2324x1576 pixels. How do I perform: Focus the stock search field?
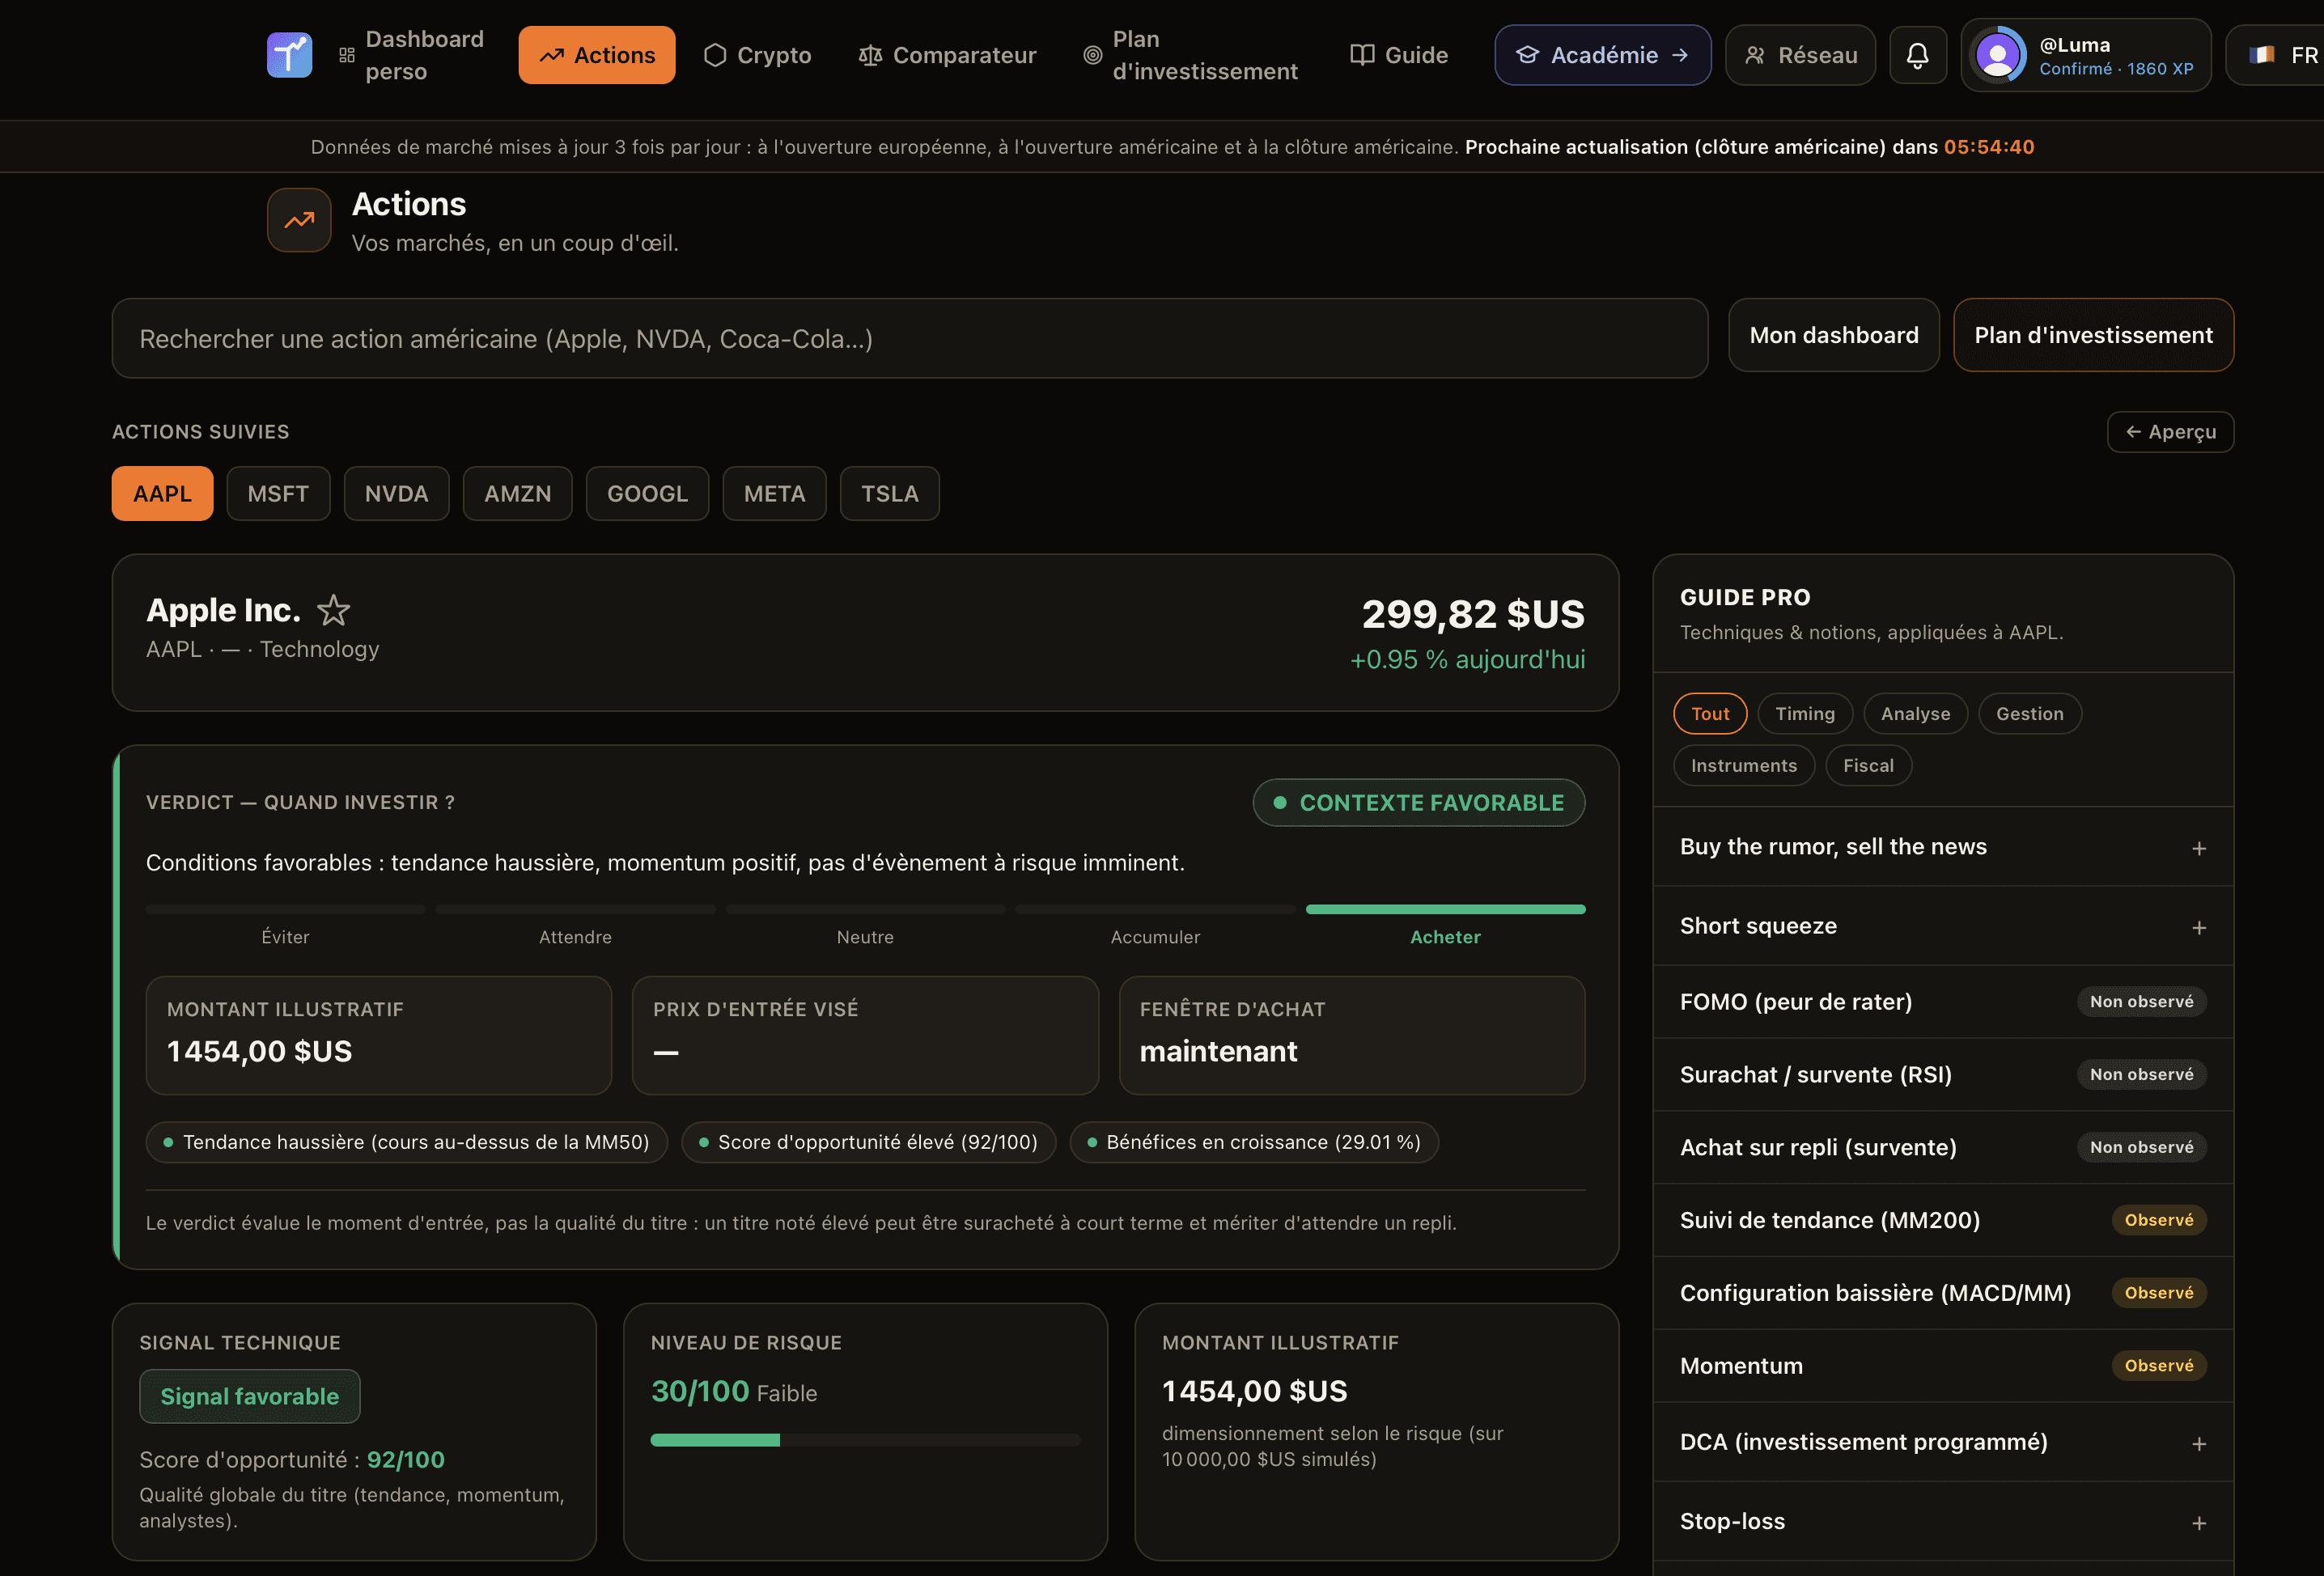tap(909, 338)
